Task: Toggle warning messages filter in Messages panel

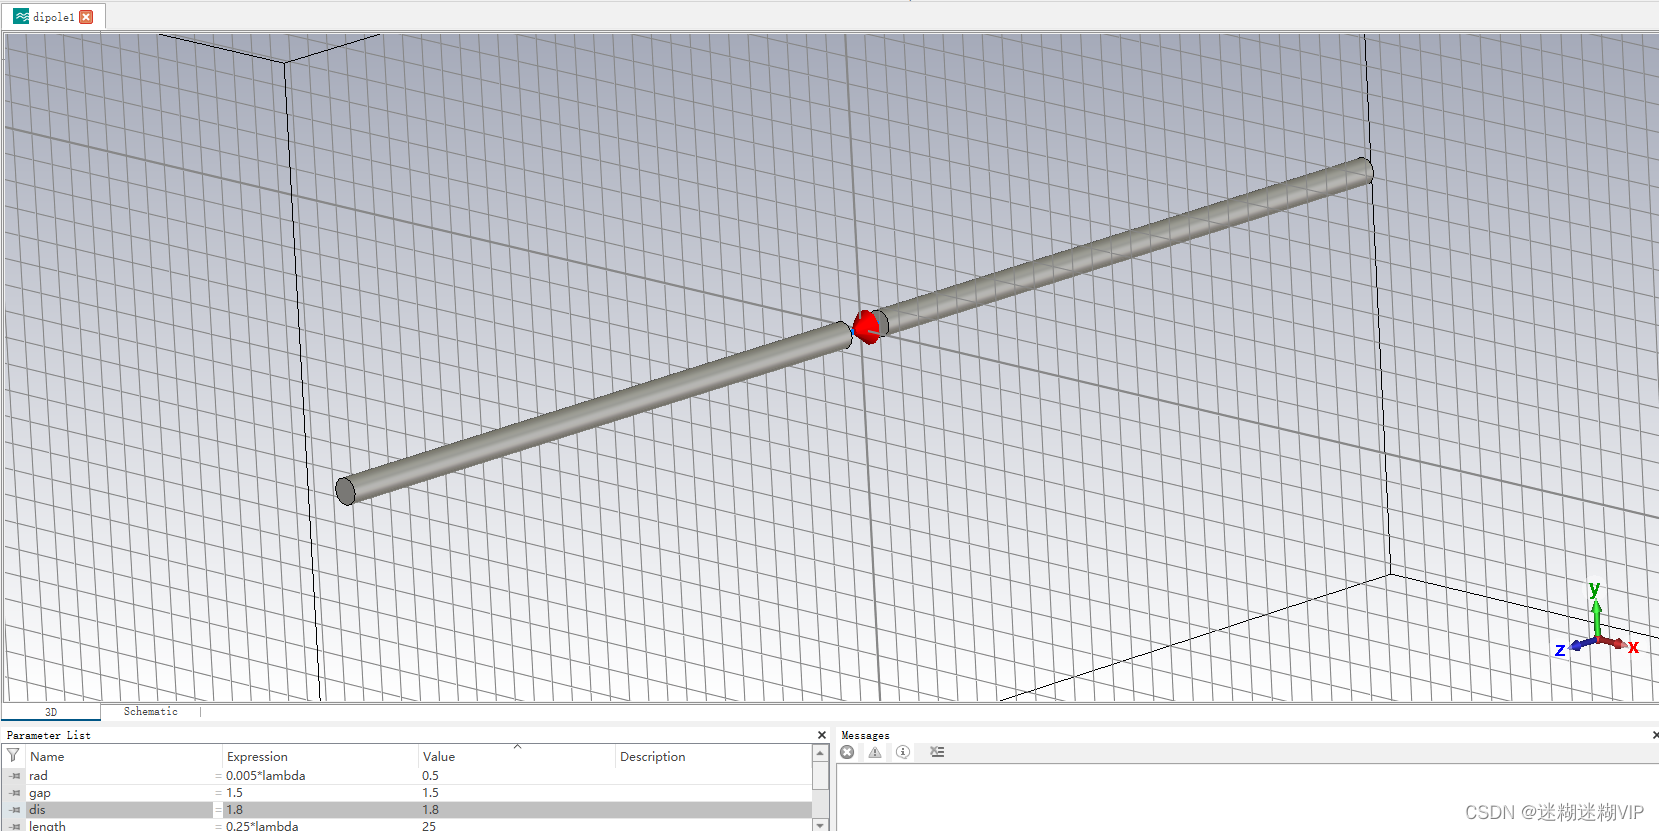Action: click(875, 752)
